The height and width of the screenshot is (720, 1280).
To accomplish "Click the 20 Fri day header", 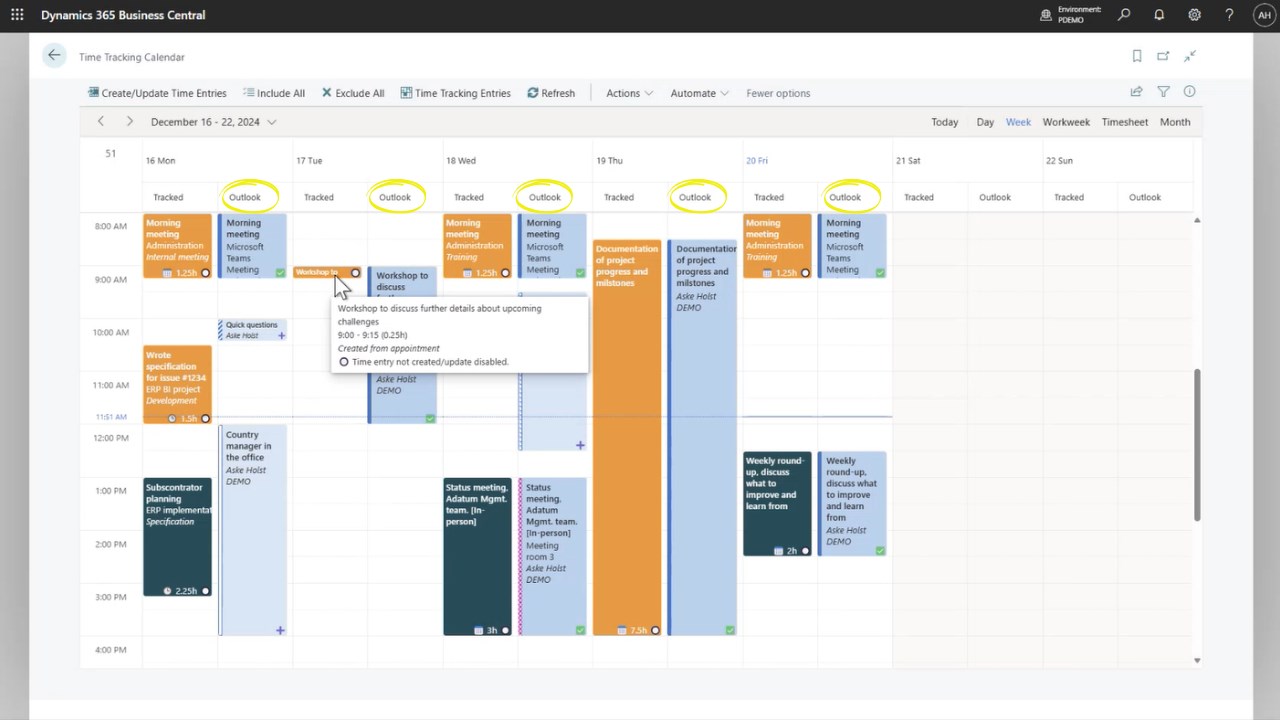I will (757, 160).
